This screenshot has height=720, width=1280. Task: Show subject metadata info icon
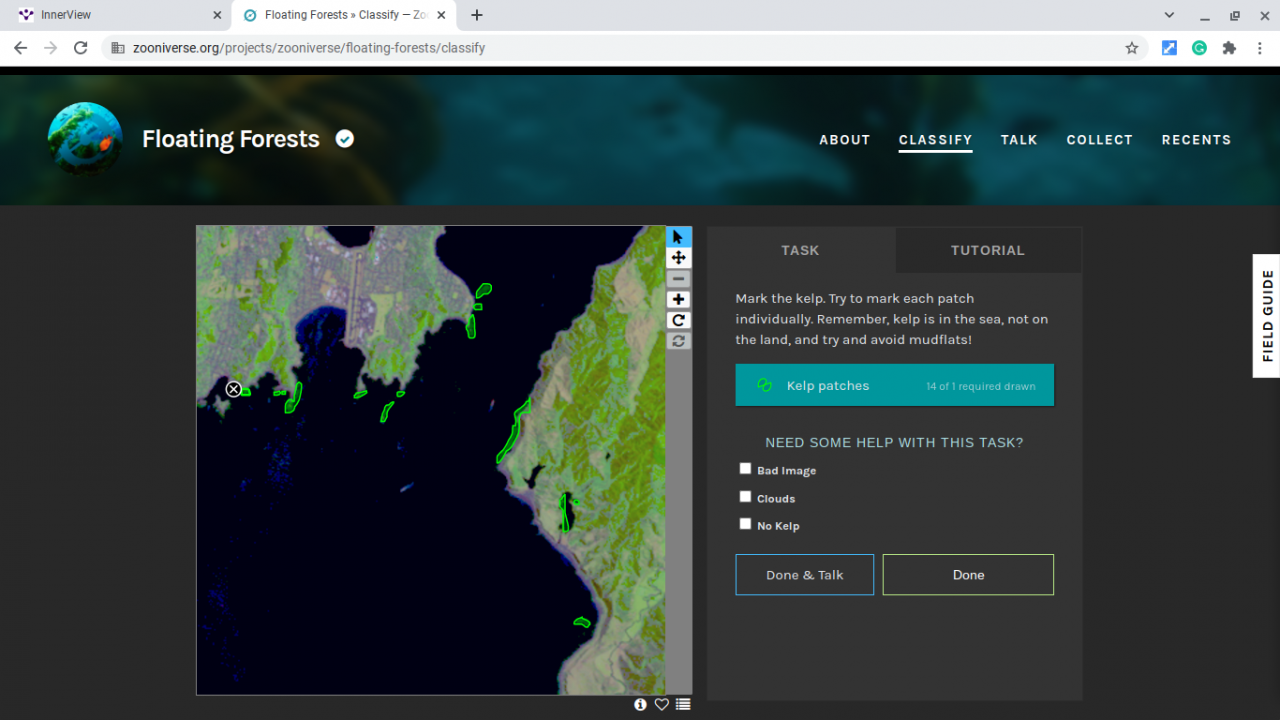(640, 704)
